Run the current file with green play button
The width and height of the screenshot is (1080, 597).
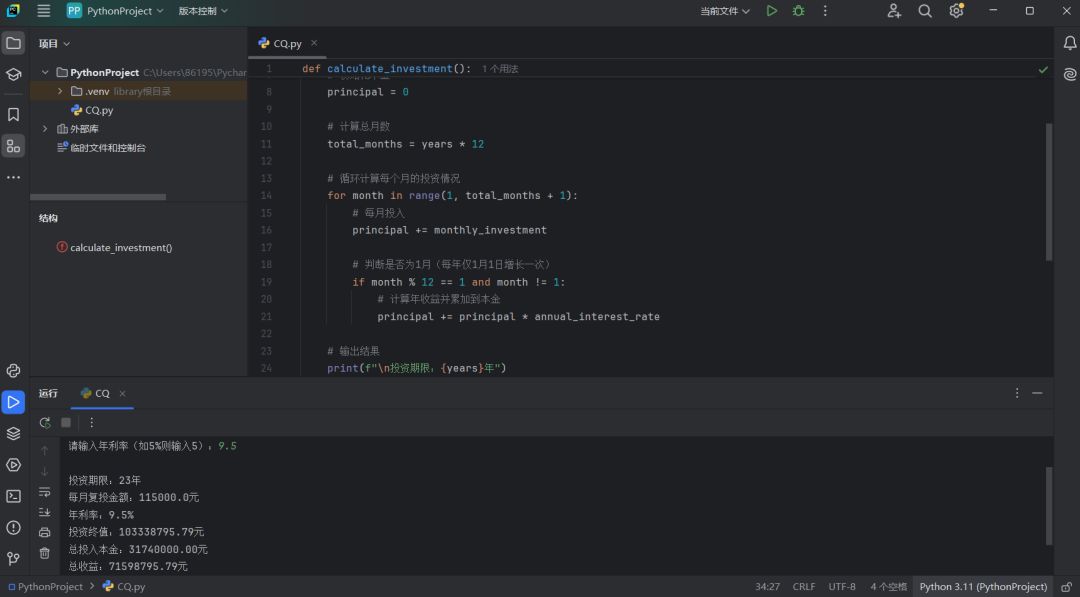pos(771,11)
